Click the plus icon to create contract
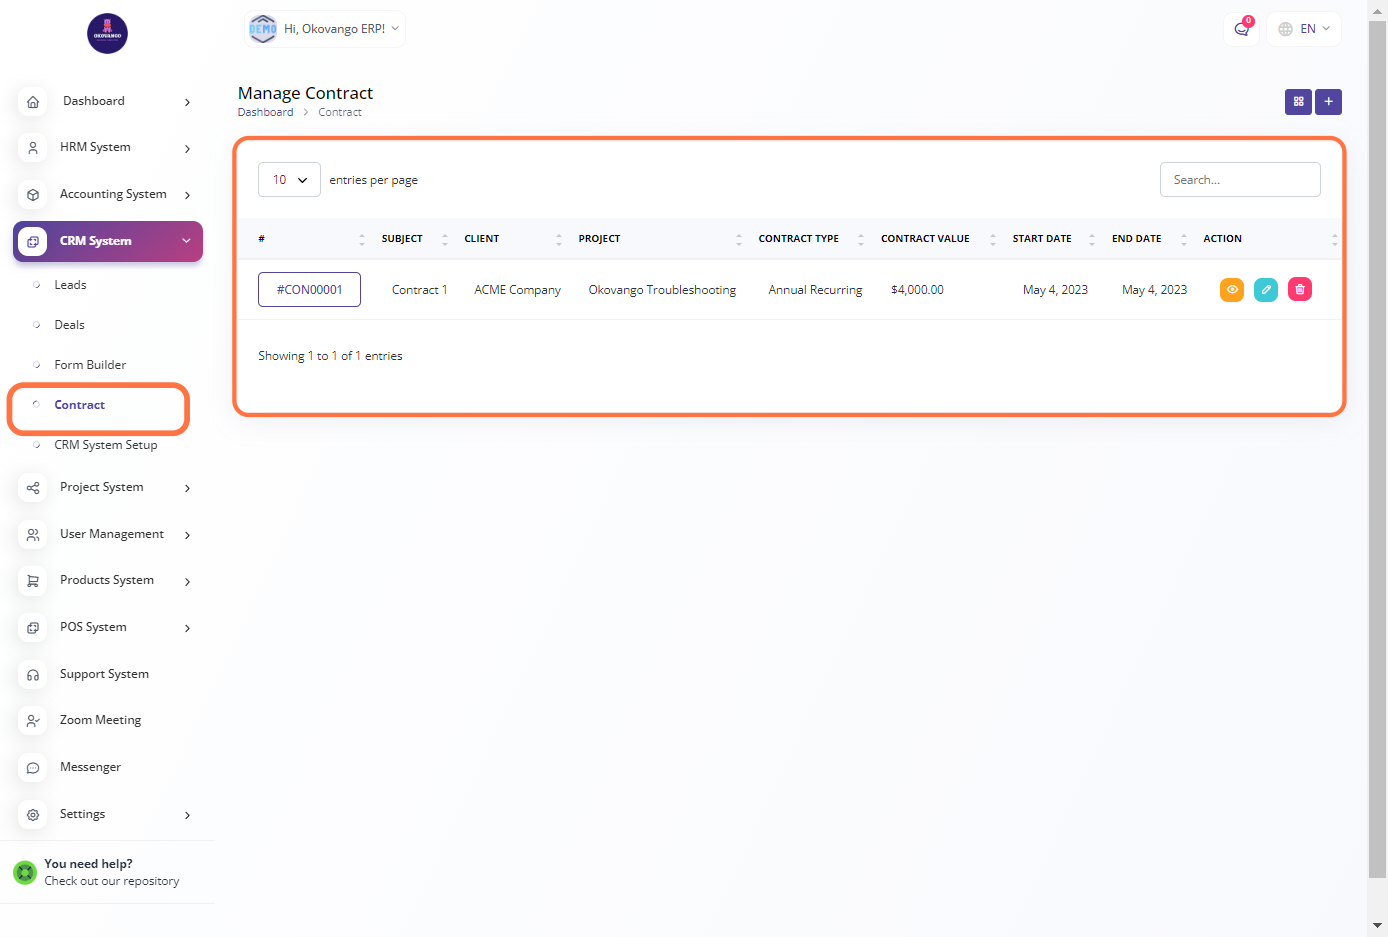Screen dimensions: 1388x937 (1328, 102)
